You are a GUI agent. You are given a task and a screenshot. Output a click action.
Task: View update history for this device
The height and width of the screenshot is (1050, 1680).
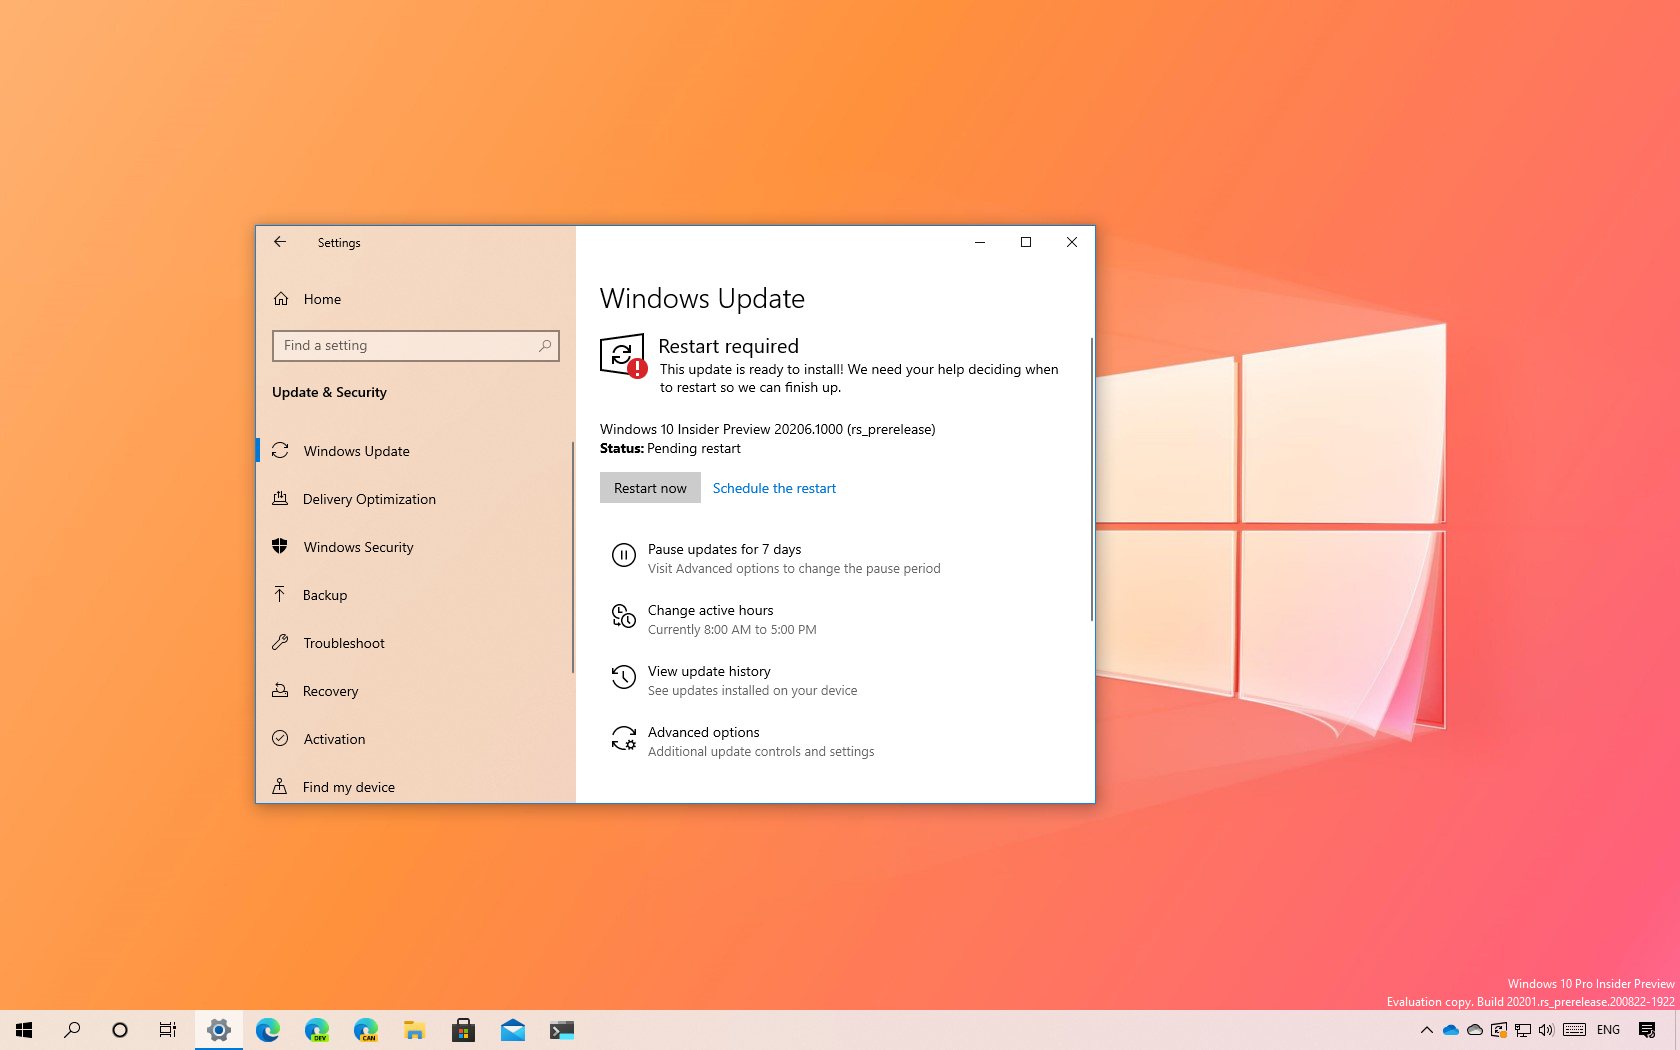[709, 671]
